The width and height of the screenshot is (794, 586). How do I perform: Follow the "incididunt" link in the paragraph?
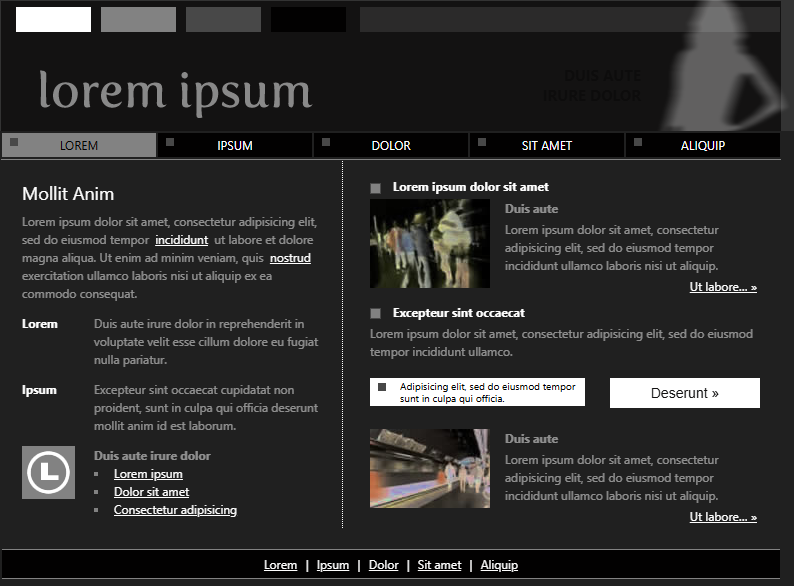pyautogui.click(x=181, y=240)
